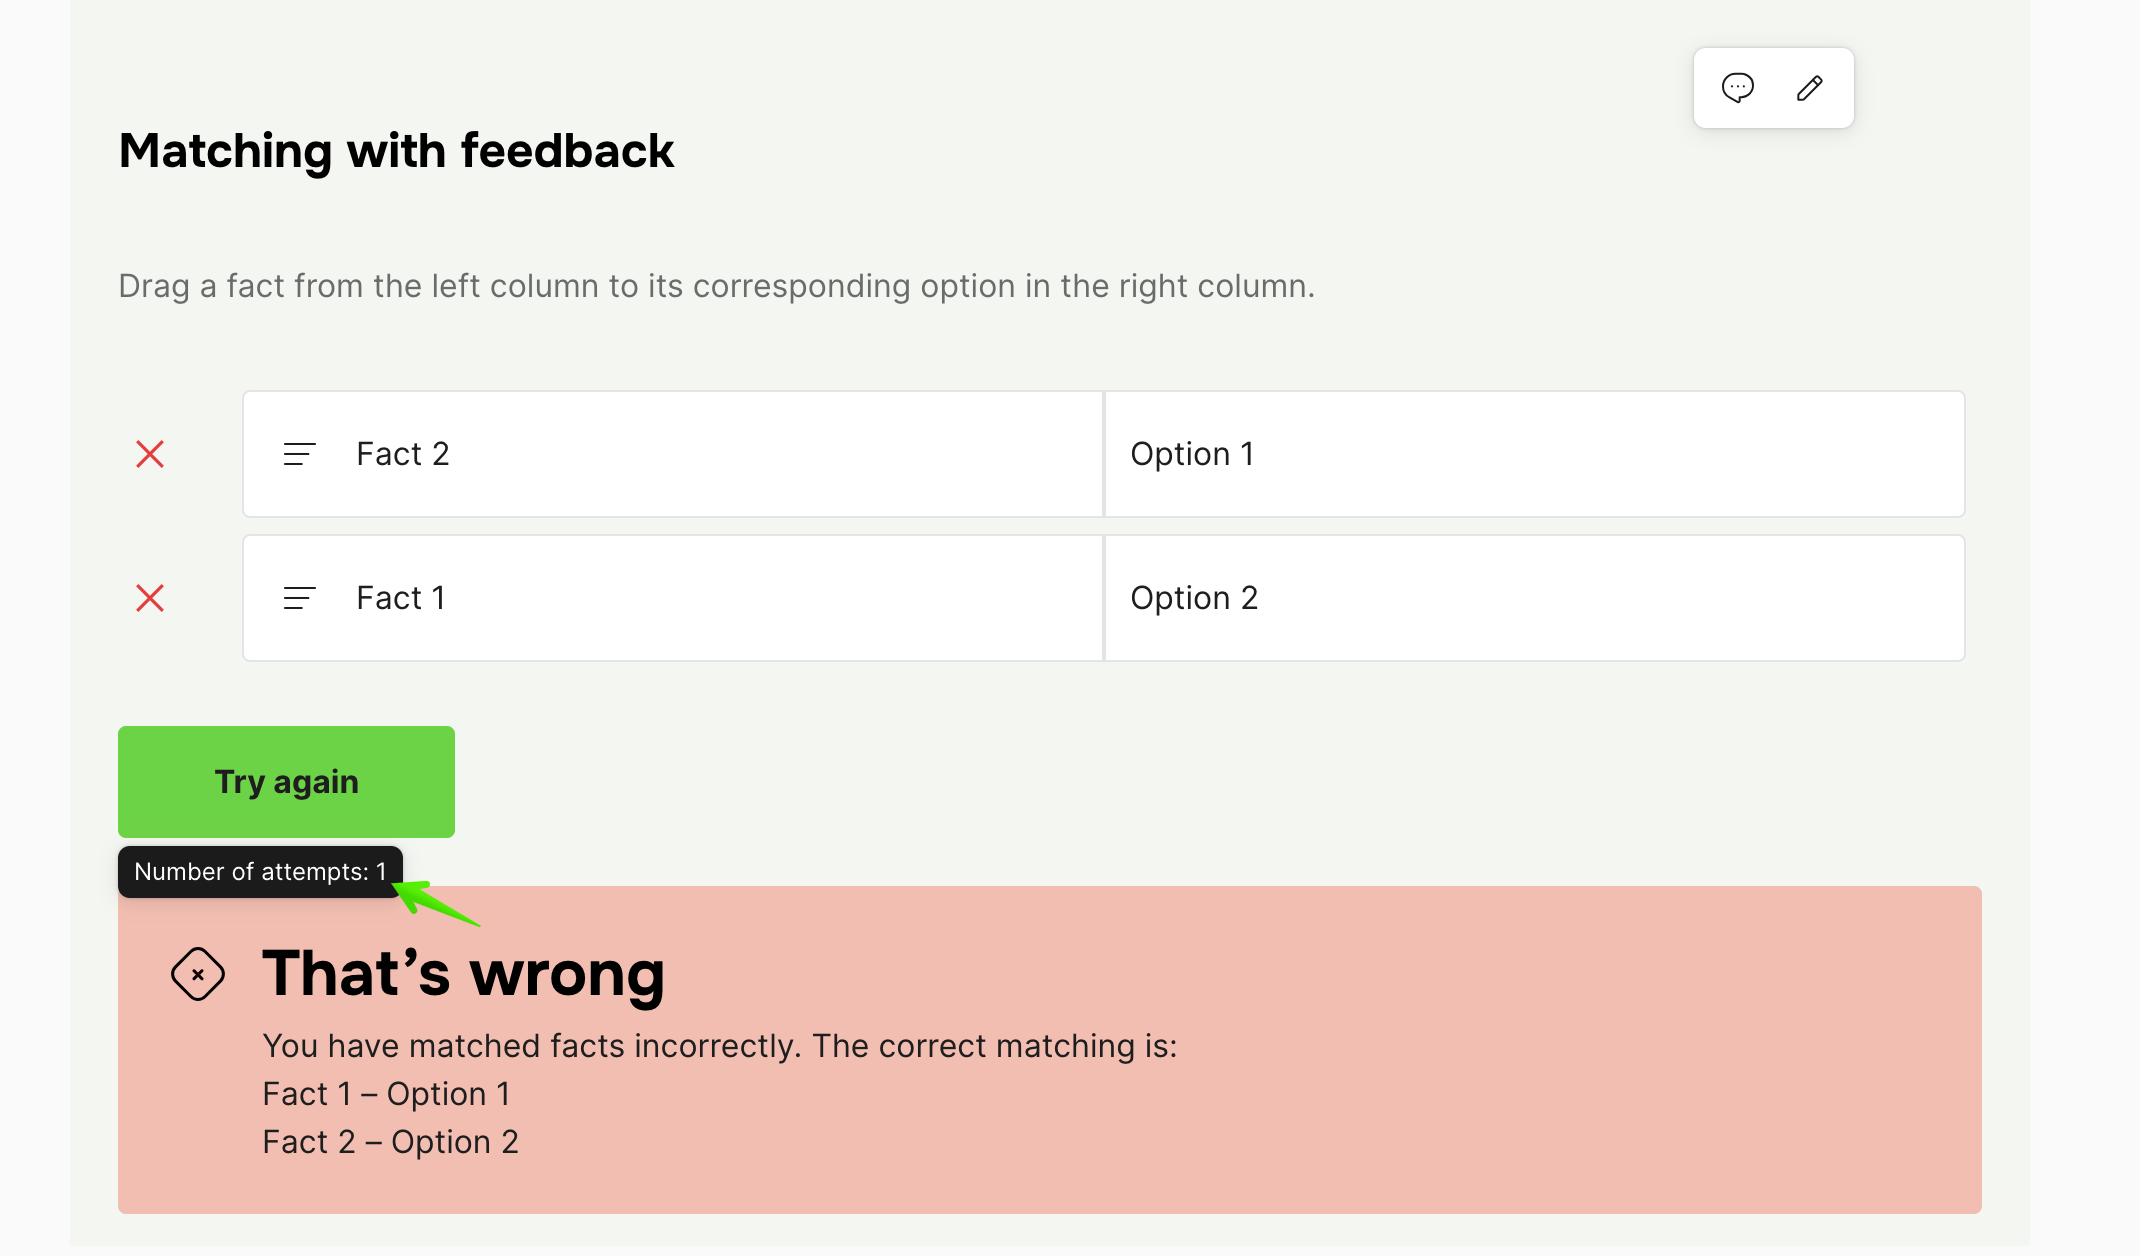The image size is (2140, 1256).
Task: Click the "Fact 1 – Option 1" answer line
Action: [x=386, y=1094]
